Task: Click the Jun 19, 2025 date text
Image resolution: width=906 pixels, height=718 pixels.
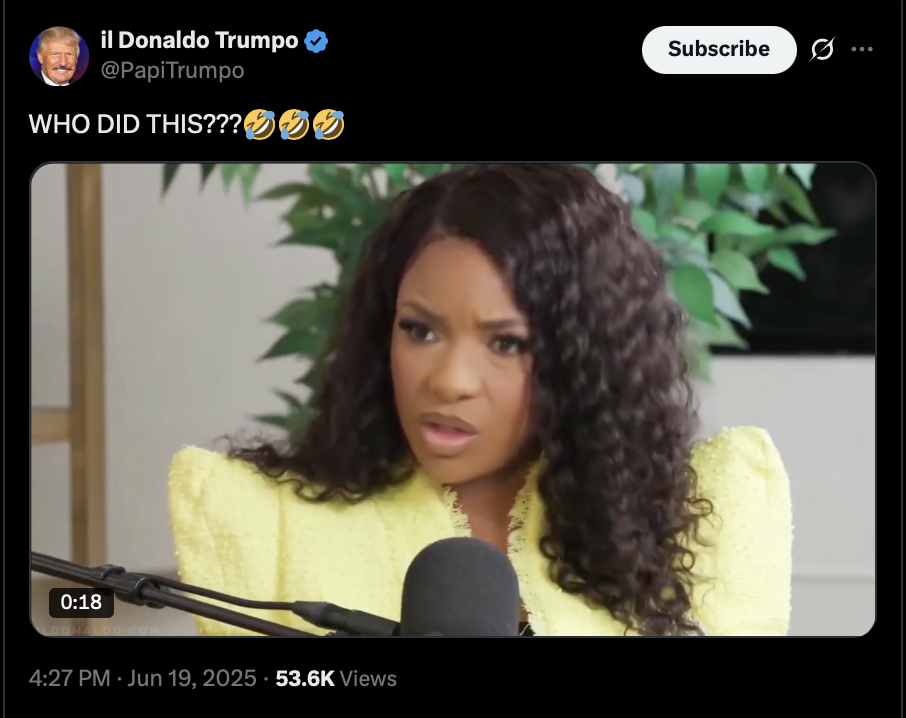Action: click(x=192, y=678)
